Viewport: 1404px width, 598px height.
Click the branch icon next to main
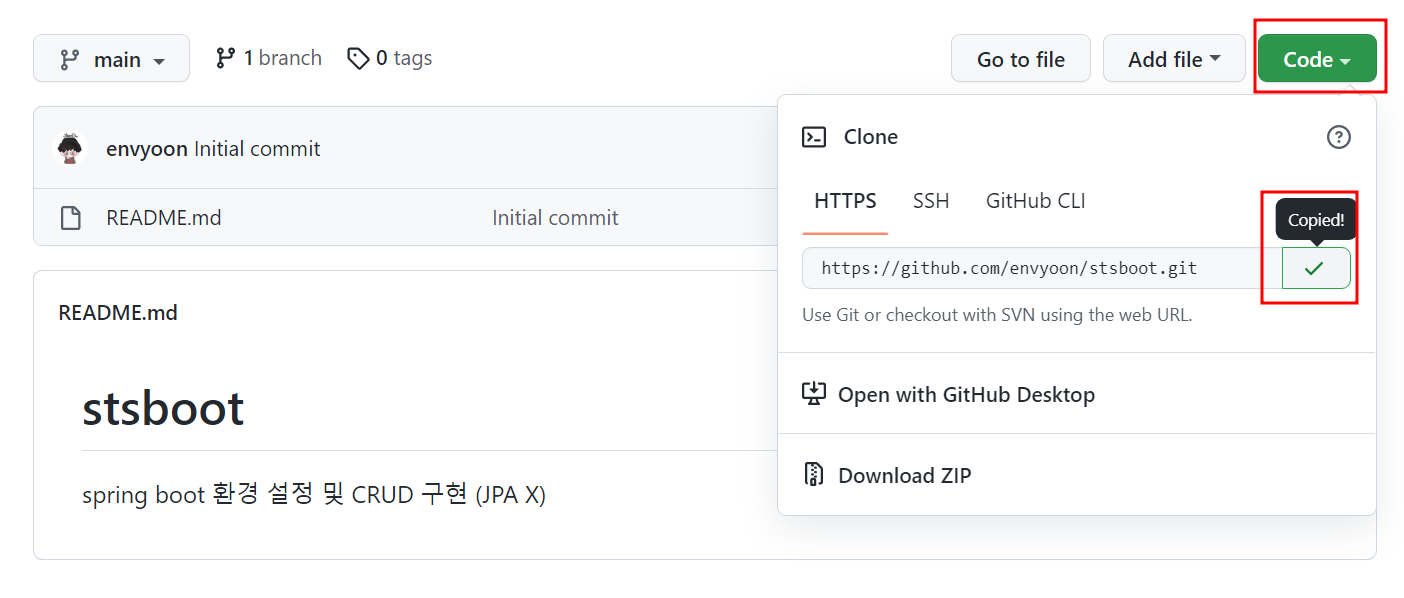[x=227, y=57]
